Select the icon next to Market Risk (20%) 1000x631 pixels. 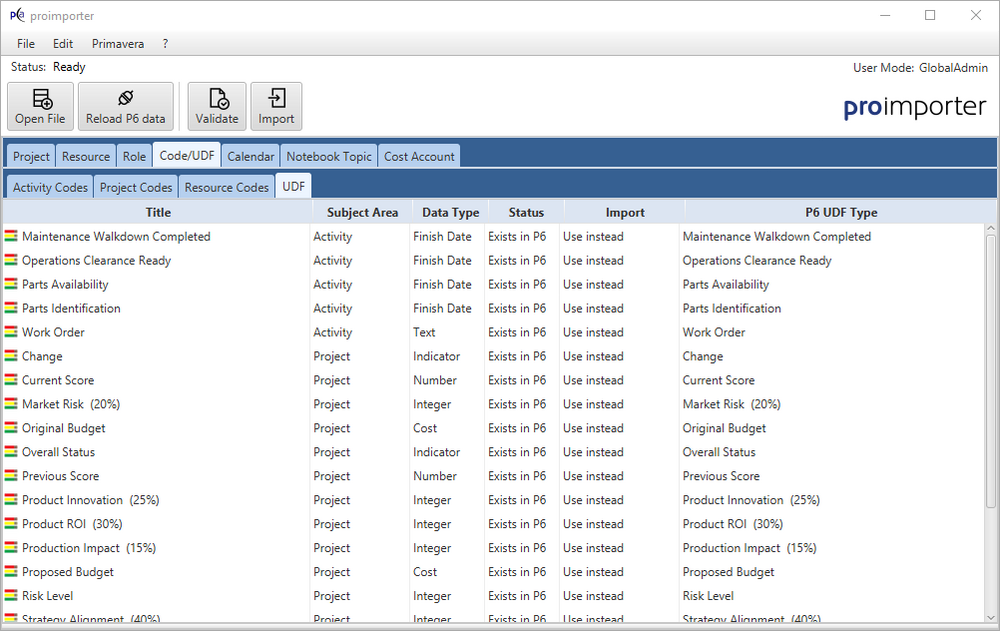(x=11, y=404)
